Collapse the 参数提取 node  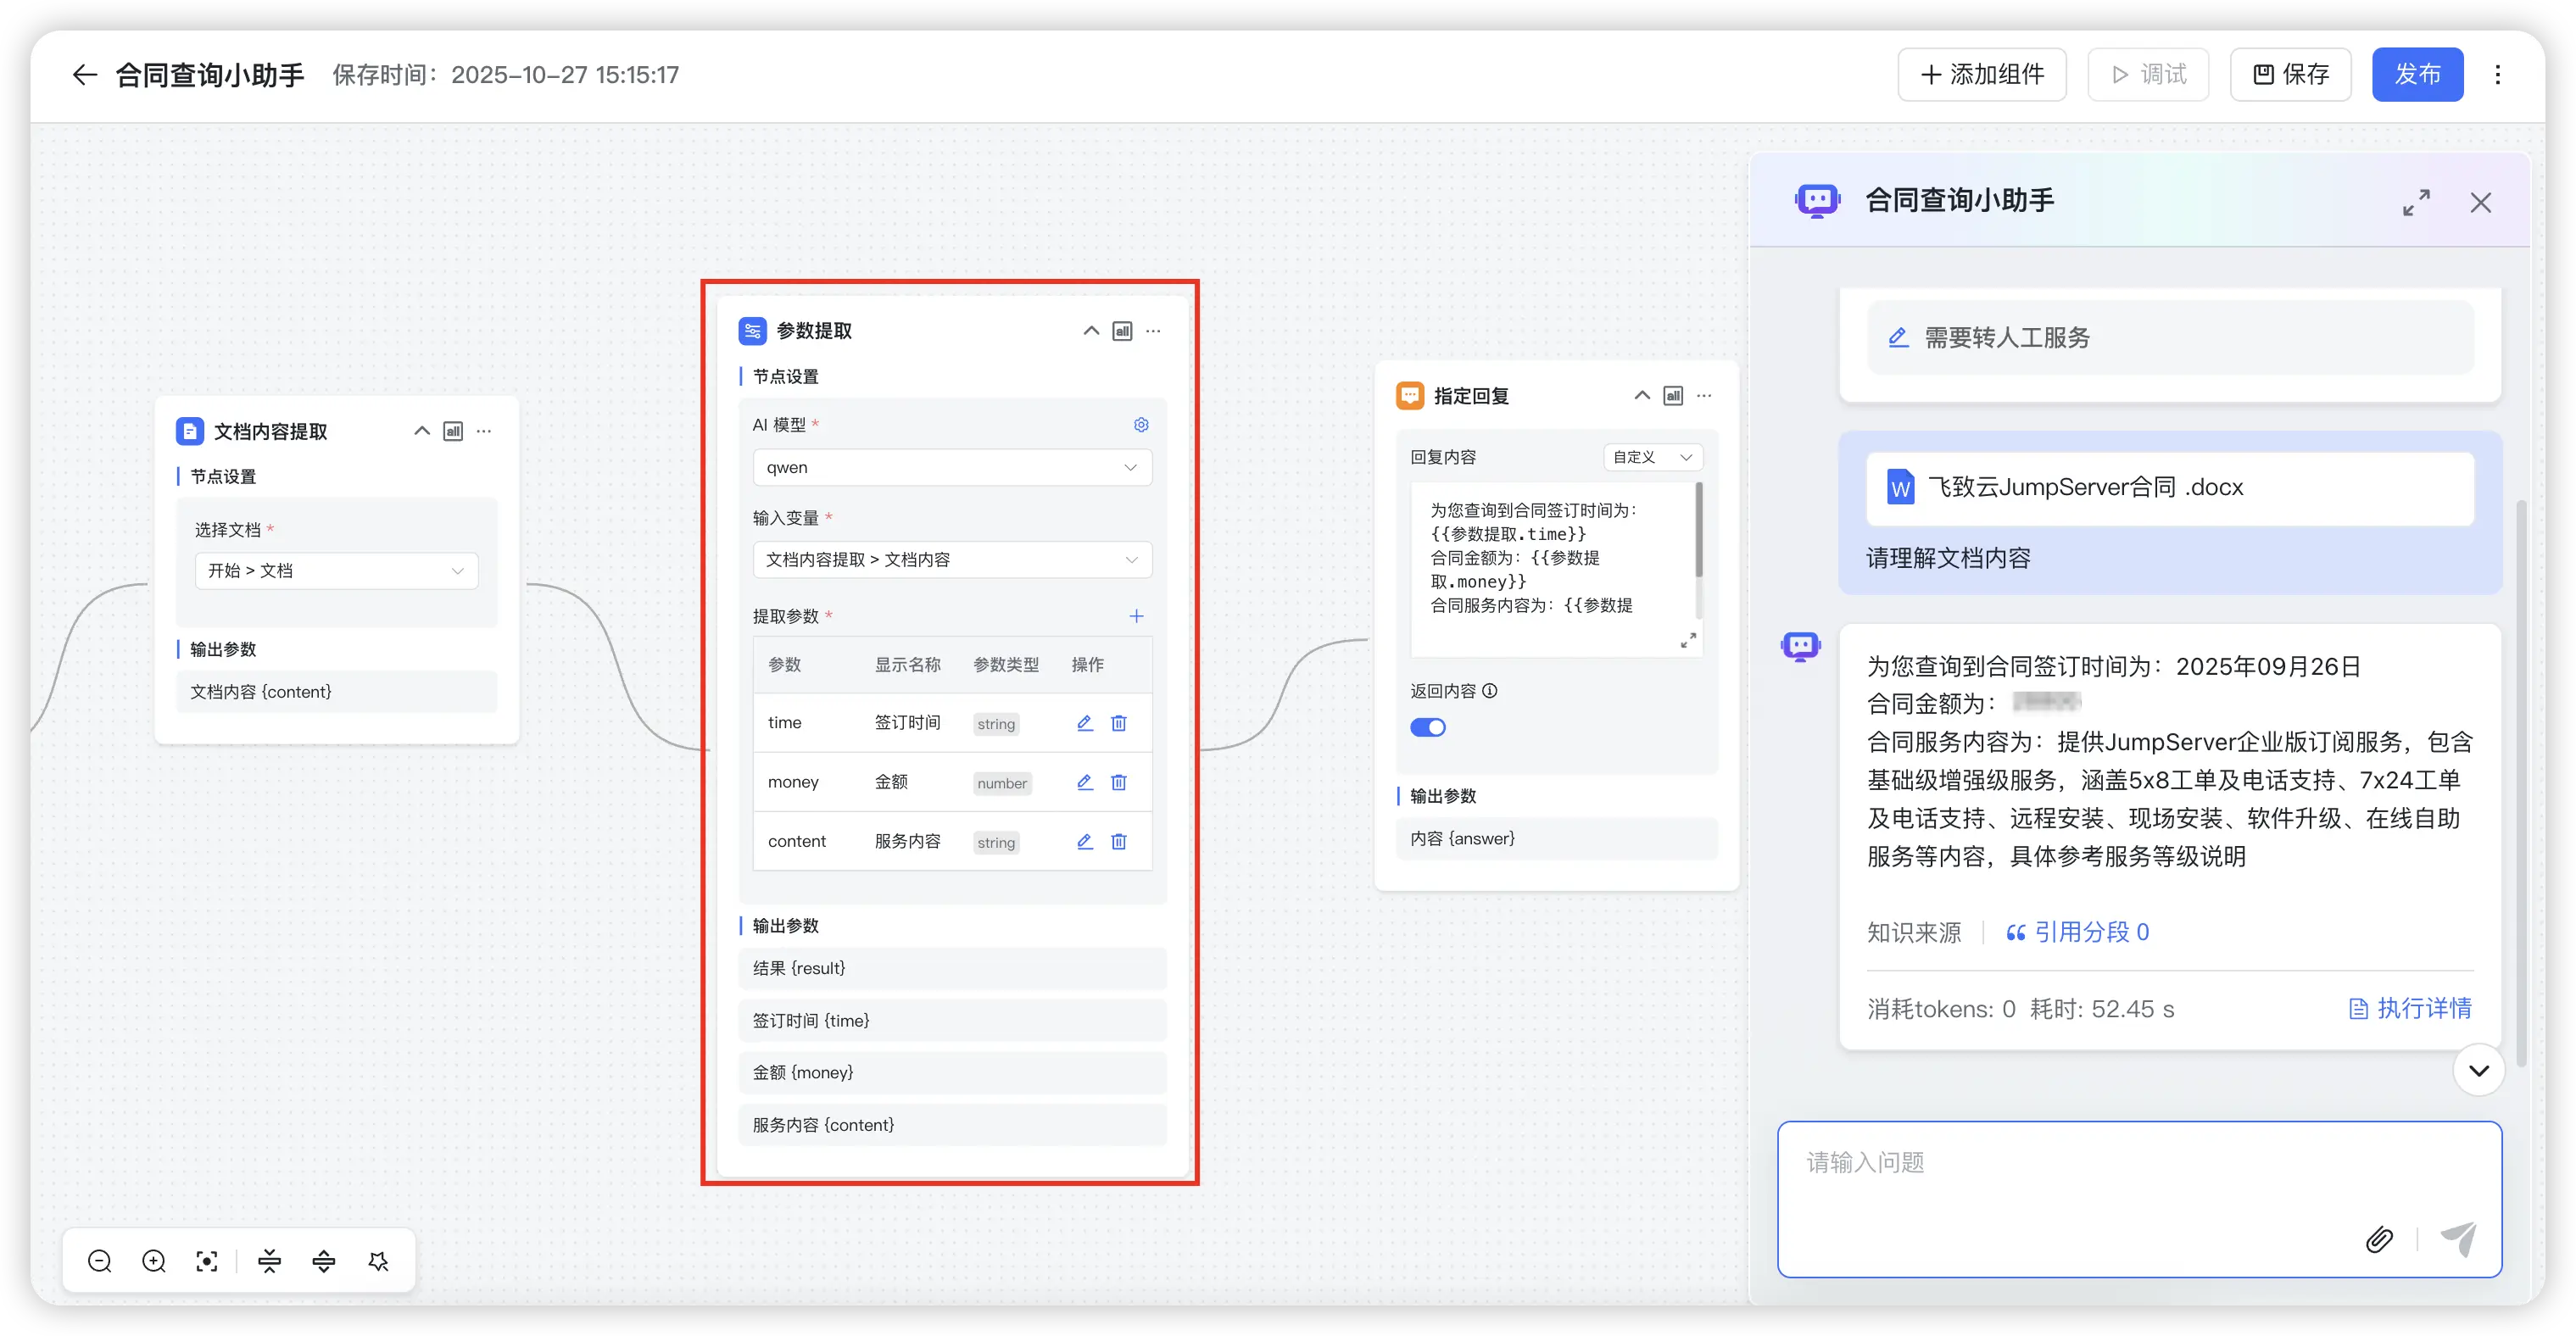1091,331
